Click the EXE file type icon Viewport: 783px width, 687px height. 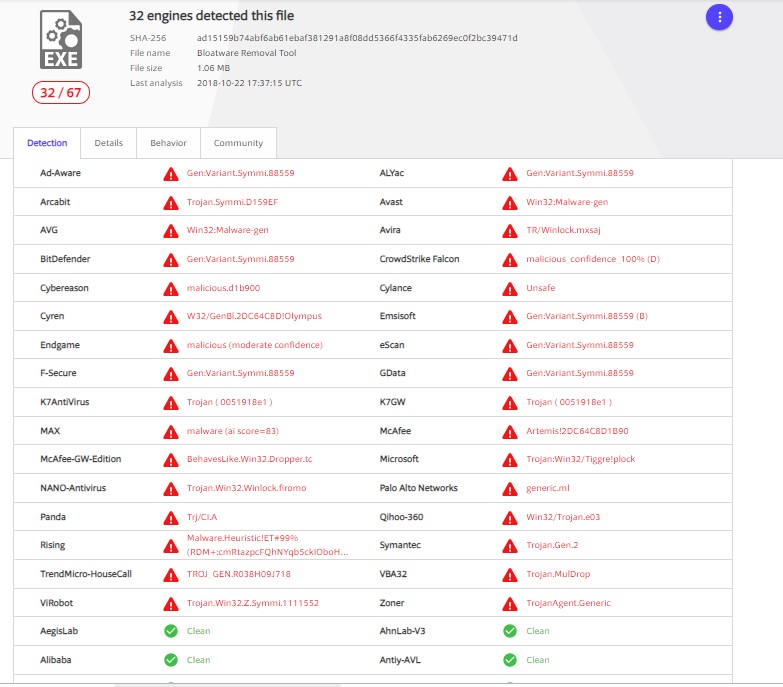coord(62,40)
